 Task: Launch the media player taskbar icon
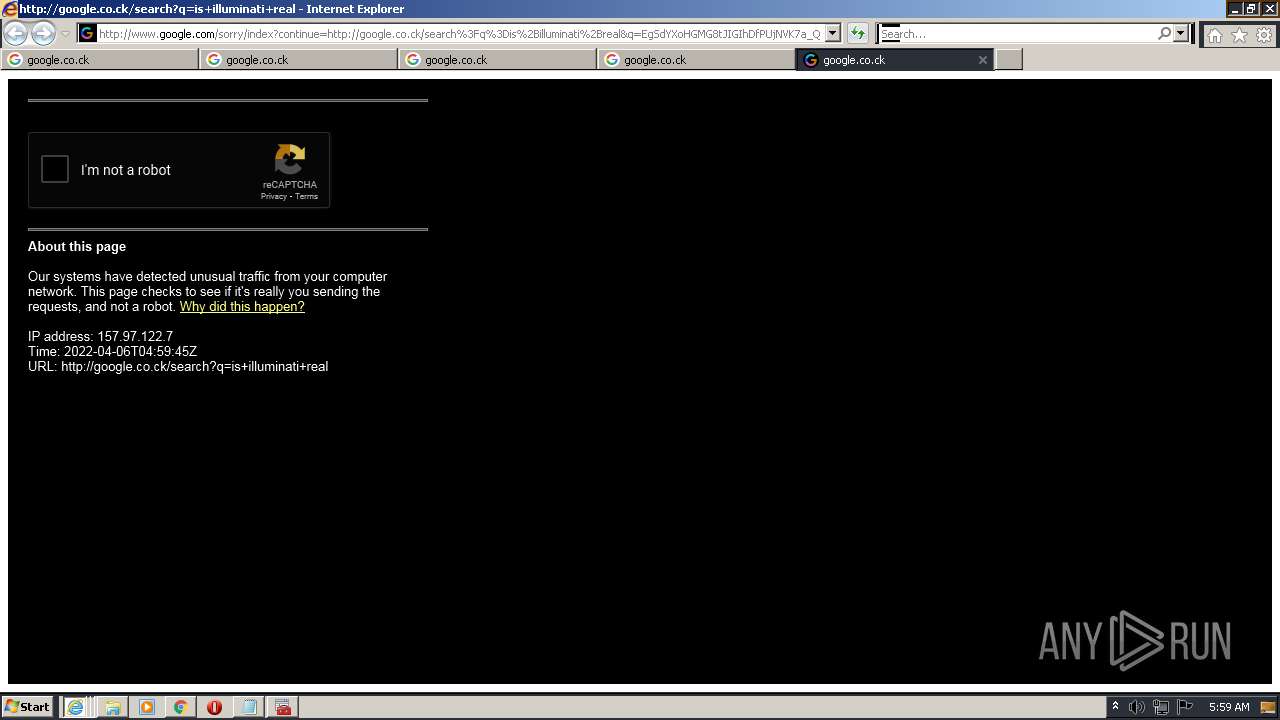tap(147, 707)
